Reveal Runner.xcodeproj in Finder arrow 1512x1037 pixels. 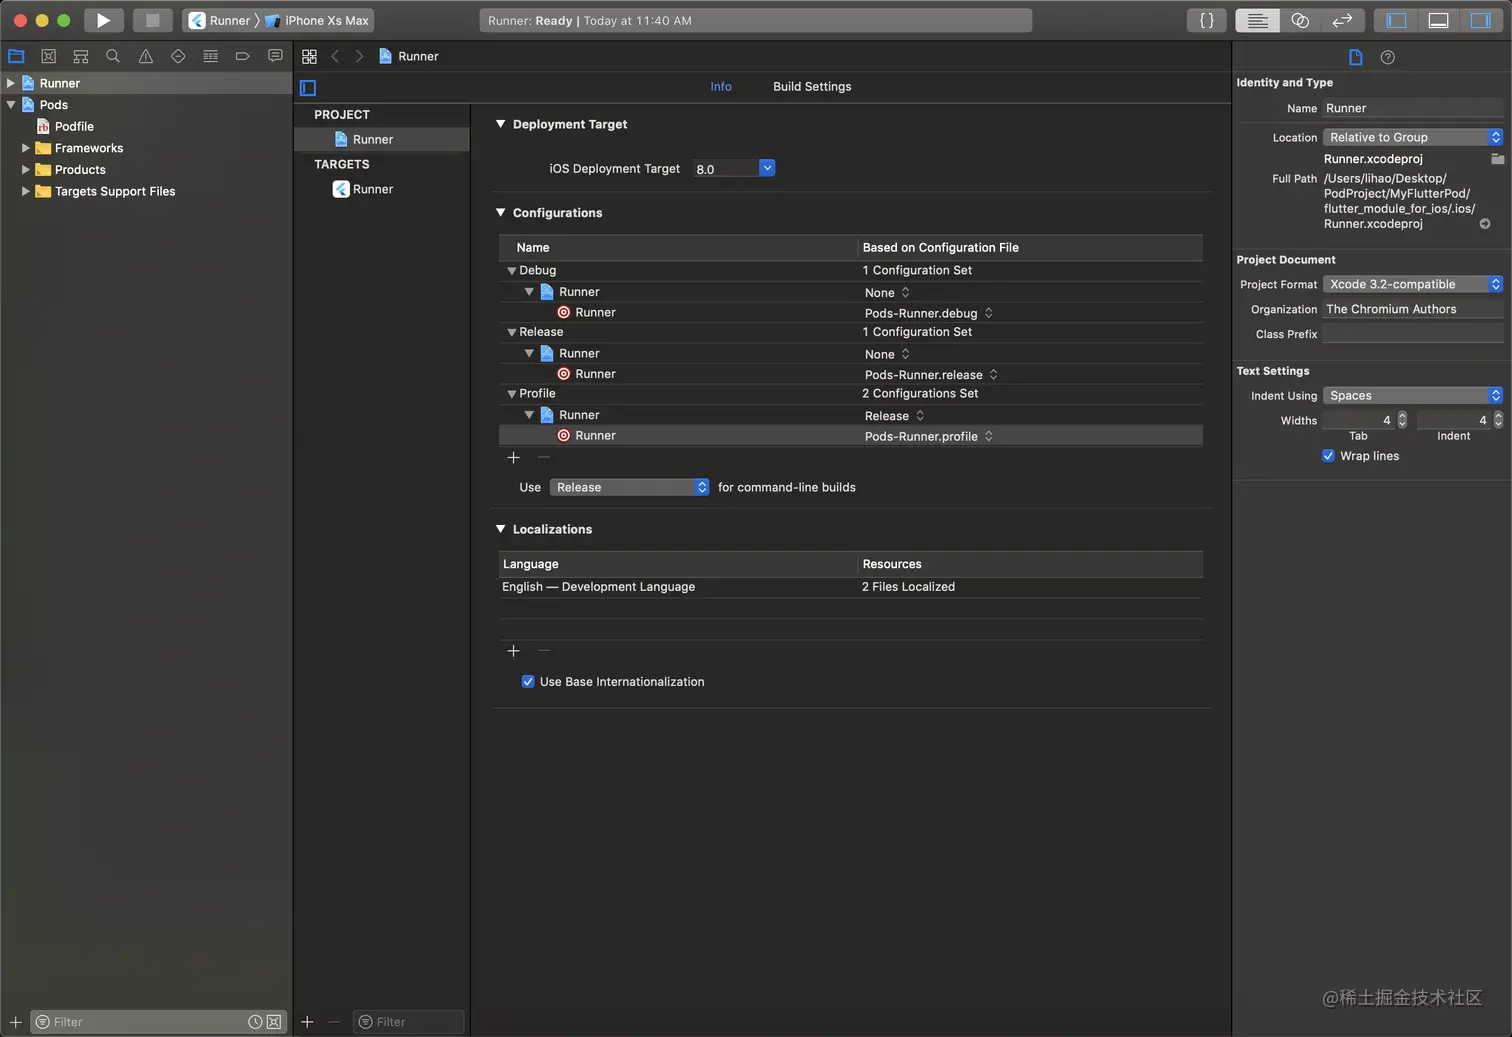tap(1485, 224)
